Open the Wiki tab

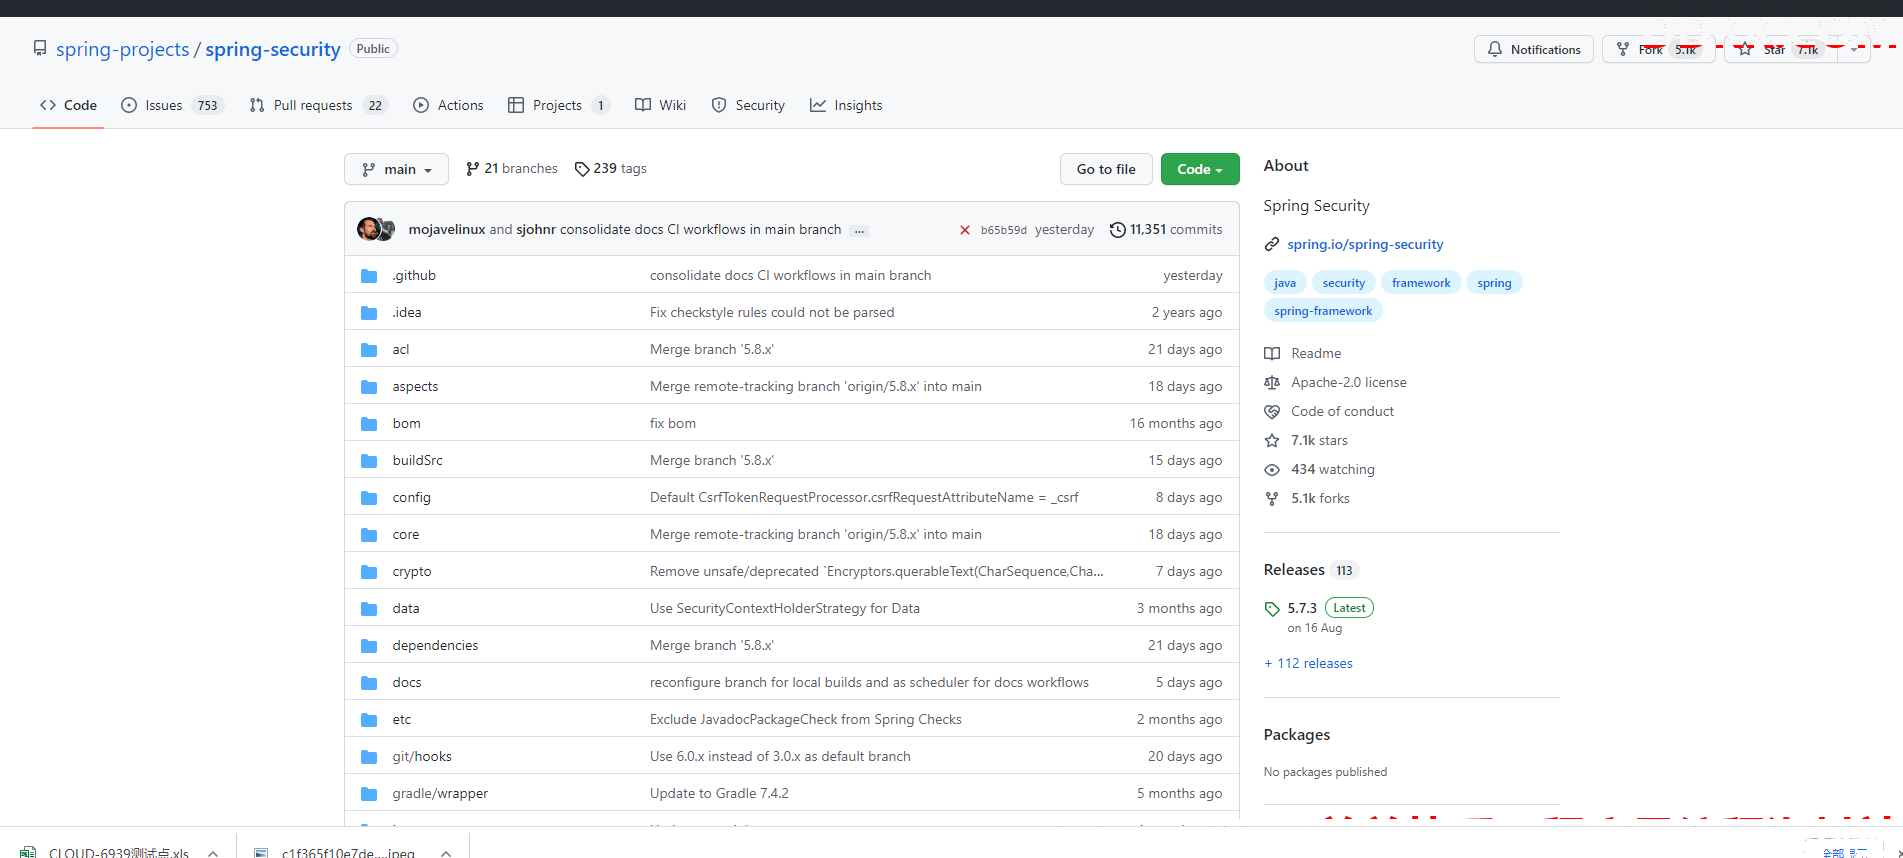pyautogui.click(x=660, y=105)
